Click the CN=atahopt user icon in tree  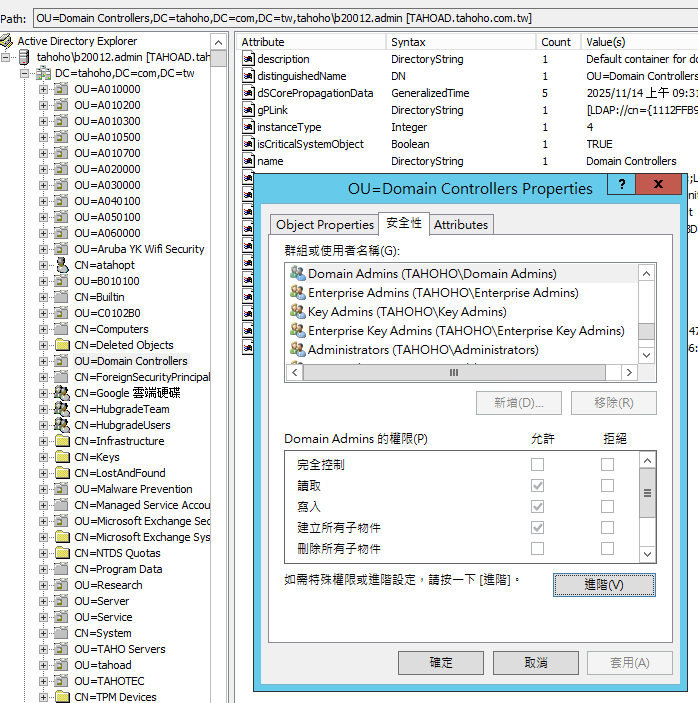(x=61, y=265)
